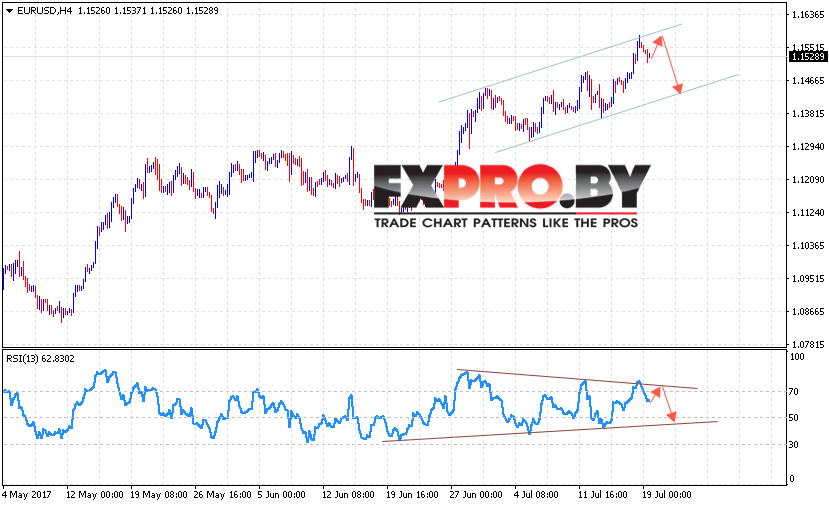Click the 11 Jul 16:00 time label
This screenshot has height=506, width=829.
[603, 495]
